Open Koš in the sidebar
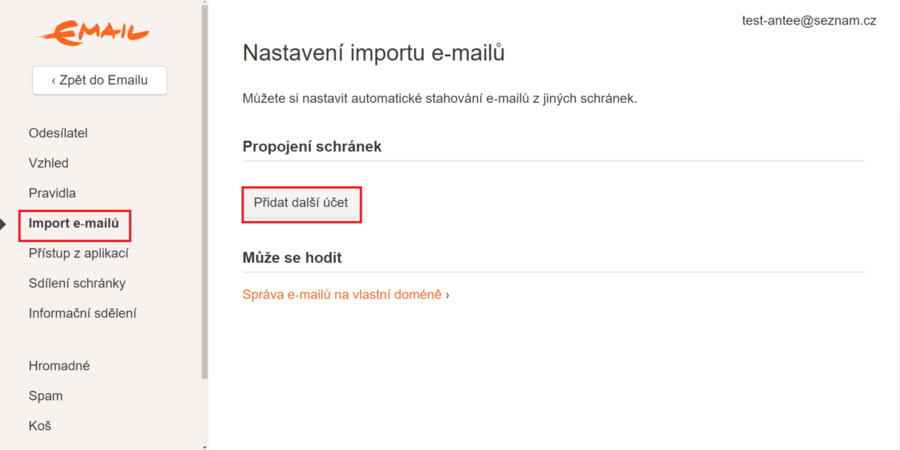This screenshot has height=450, width=900. [x=40, y=426]
